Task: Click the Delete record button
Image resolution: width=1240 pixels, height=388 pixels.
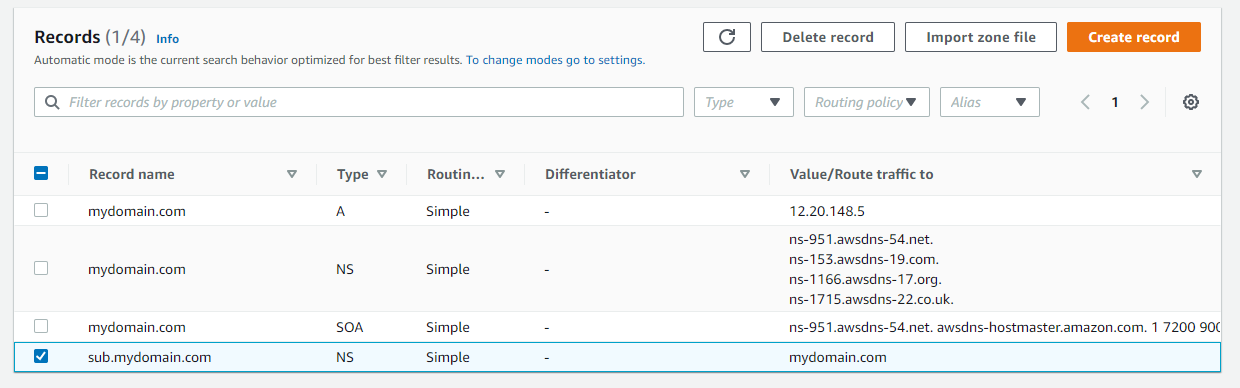Action: coord(827,37)
